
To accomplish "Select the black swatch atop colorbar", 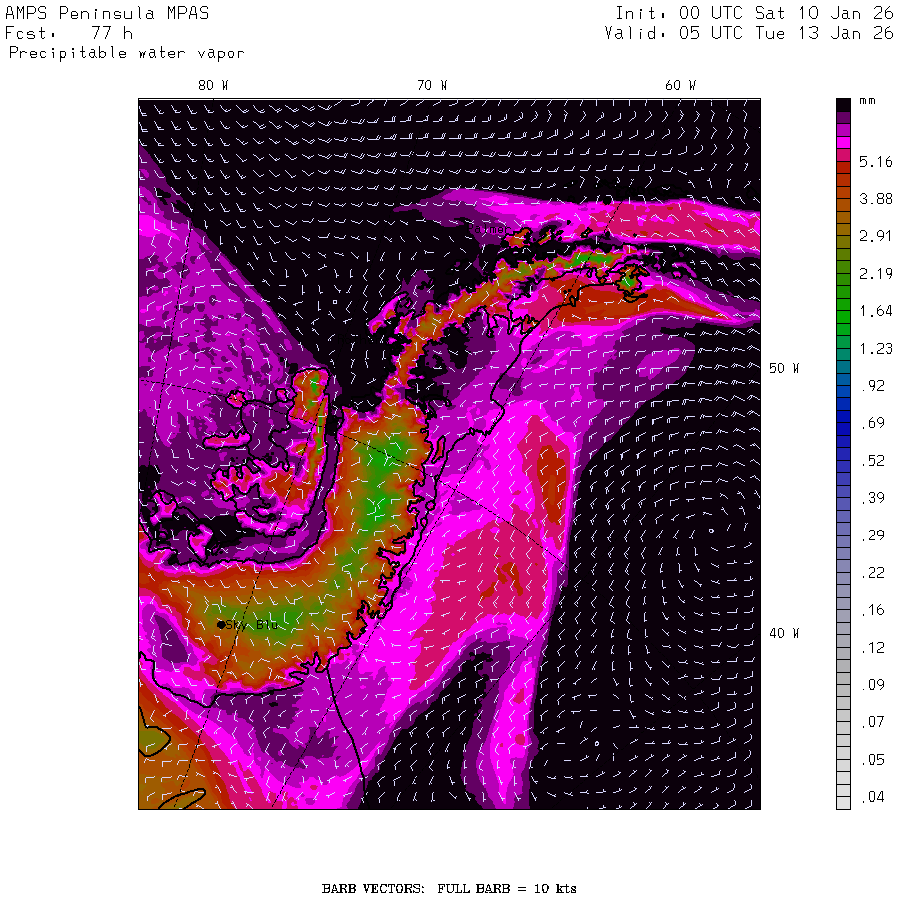I will 843,105.
